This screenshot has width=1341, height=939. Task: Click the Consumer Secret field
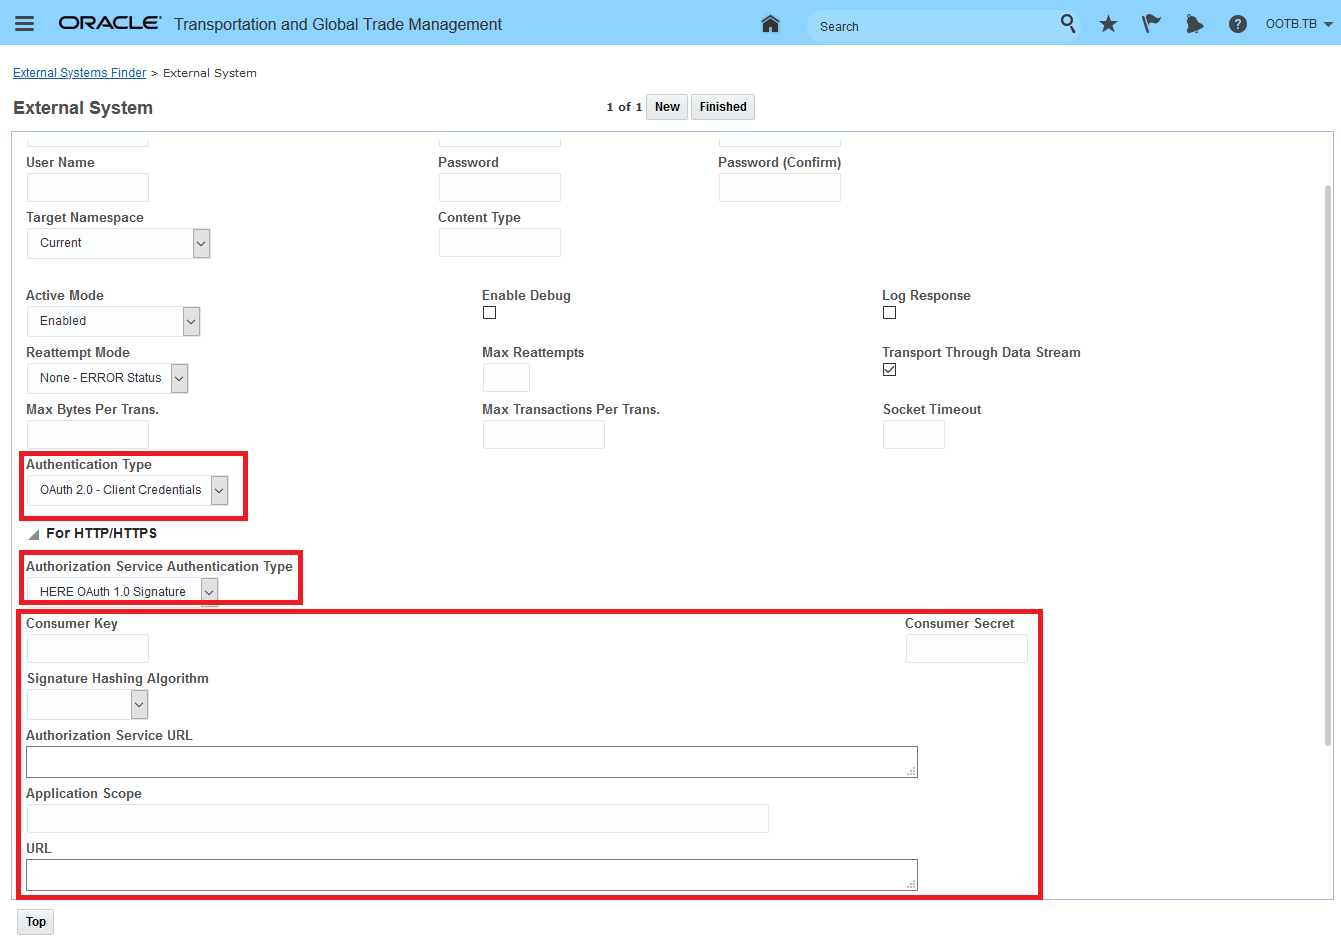[967, 649]
